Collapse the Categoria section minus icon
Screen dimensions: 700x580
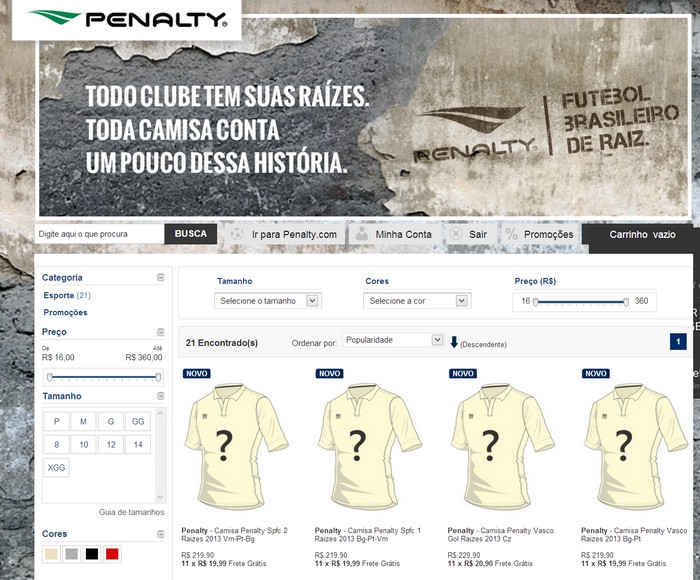coord(161,277)
